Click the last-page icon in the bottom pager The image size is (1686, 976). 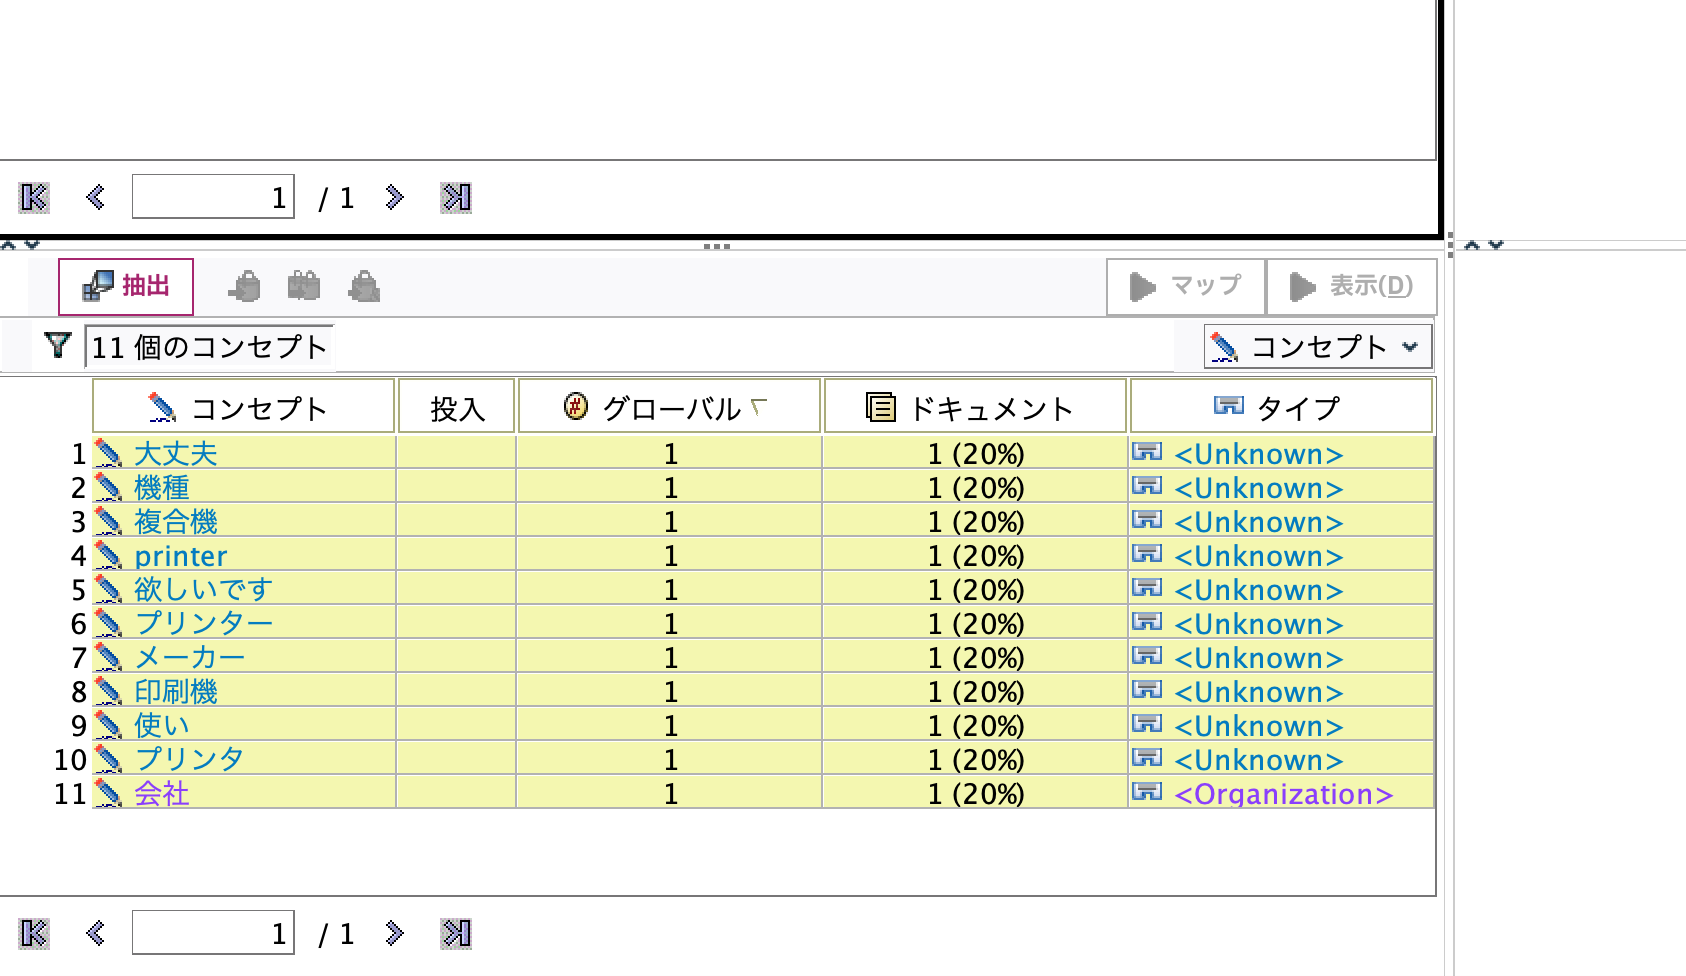tap(455, 933)
